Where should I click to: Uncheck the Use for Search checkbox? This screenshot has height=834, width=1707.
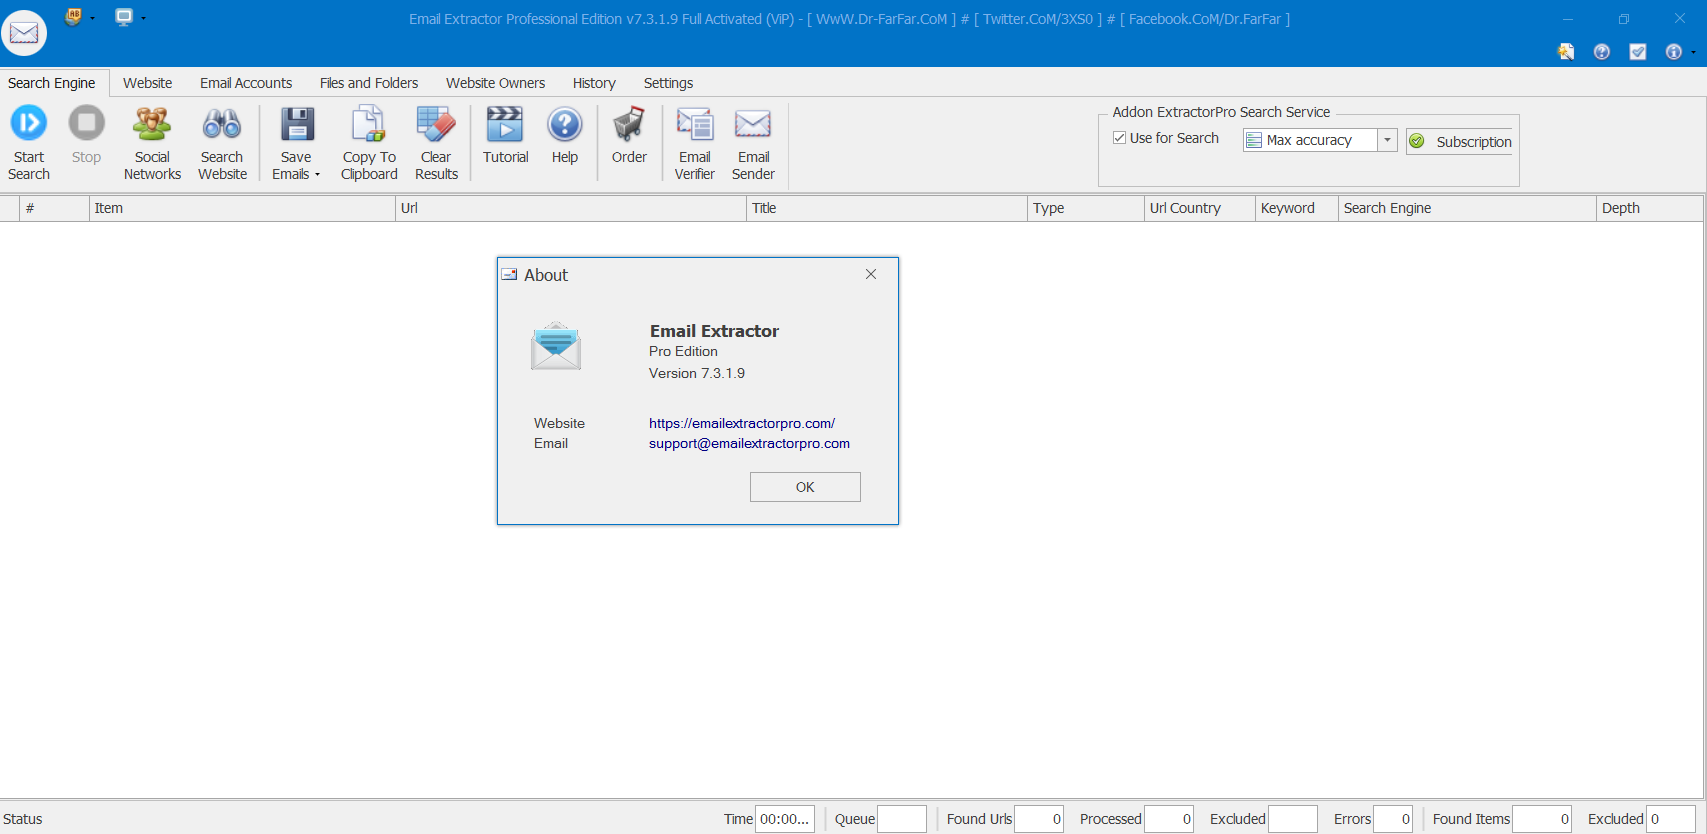pos(1120,138)
